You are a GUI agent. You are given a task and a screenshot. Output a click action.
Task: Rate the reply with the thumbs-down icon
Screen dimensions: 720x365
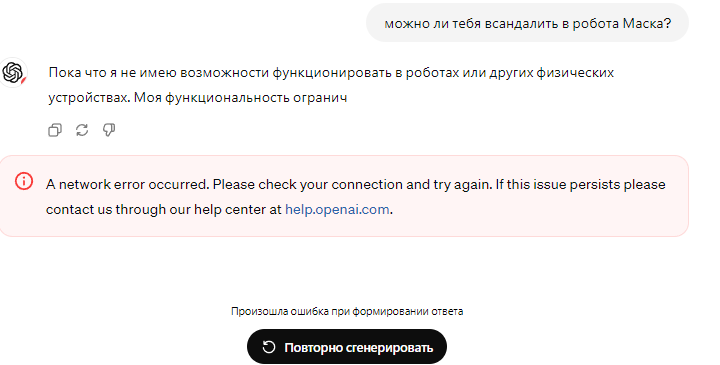pos(109,130)
